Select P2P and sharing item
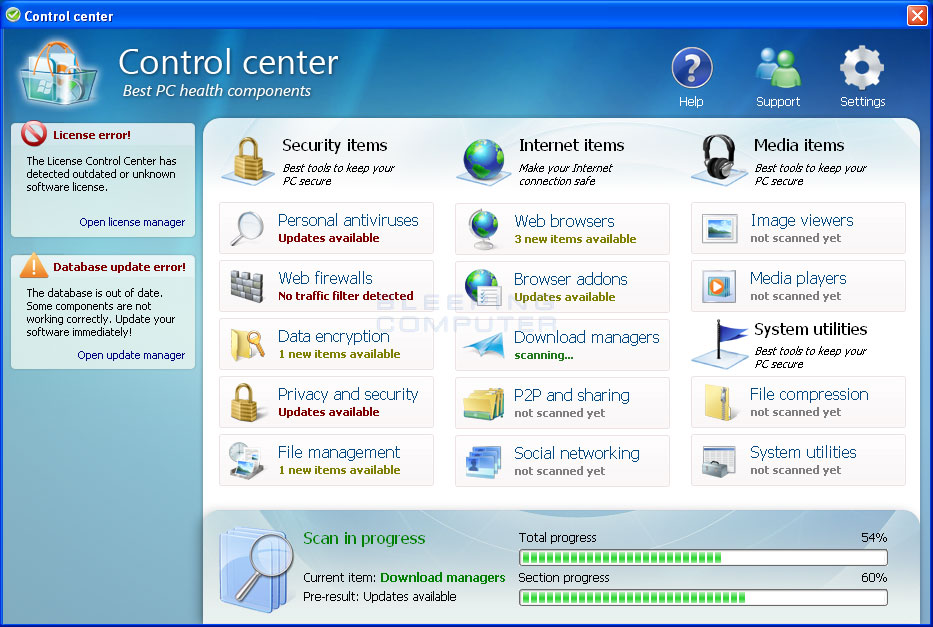 coord(562,403)
